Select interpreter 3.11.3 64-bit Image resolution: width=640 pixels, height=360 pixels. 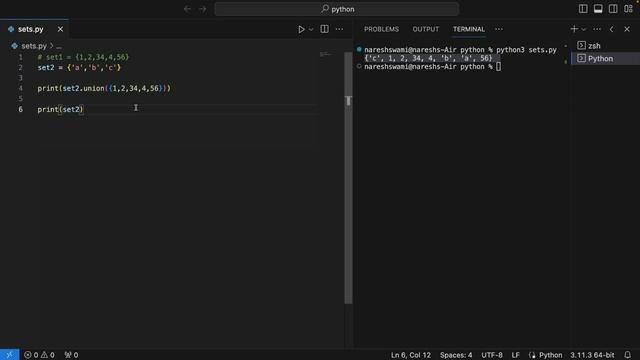click(592, 355)
